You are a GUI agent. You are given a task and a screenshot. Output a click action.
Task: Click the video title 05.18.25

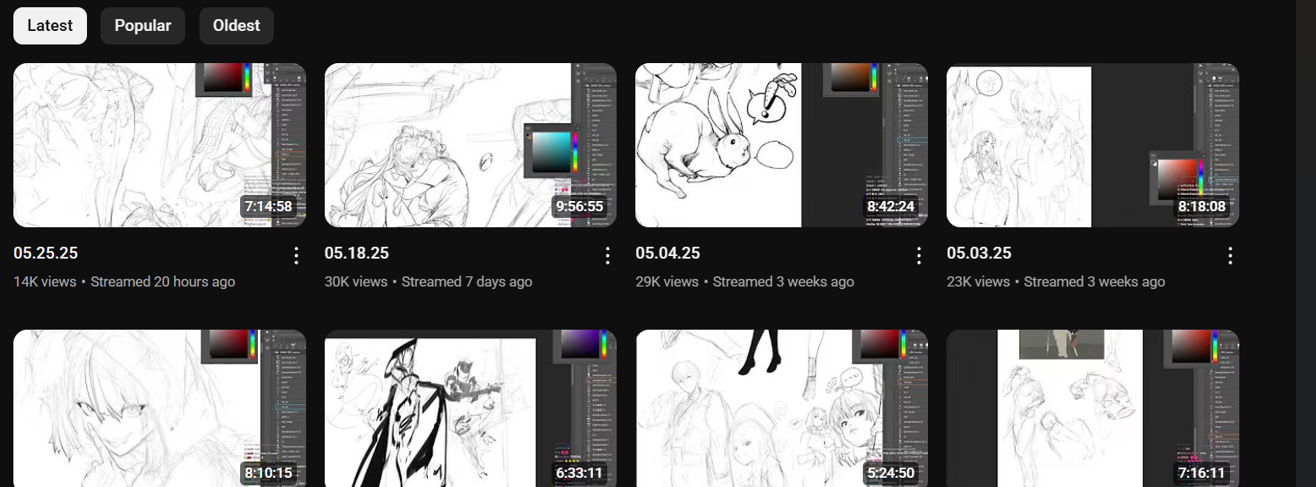tap(357, 254)
